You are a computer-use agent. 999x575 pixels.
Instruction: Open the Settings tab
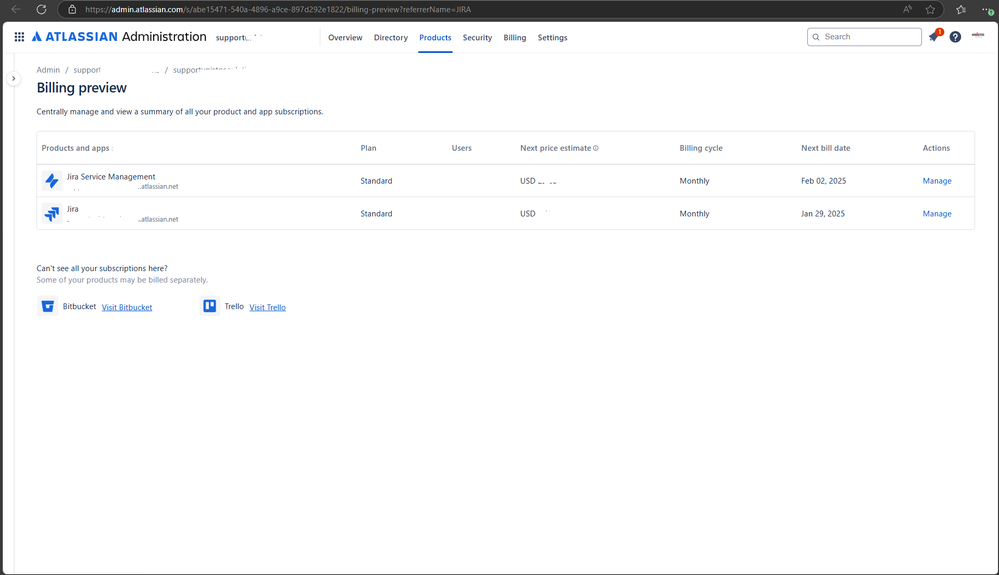(x=552, y=38)
